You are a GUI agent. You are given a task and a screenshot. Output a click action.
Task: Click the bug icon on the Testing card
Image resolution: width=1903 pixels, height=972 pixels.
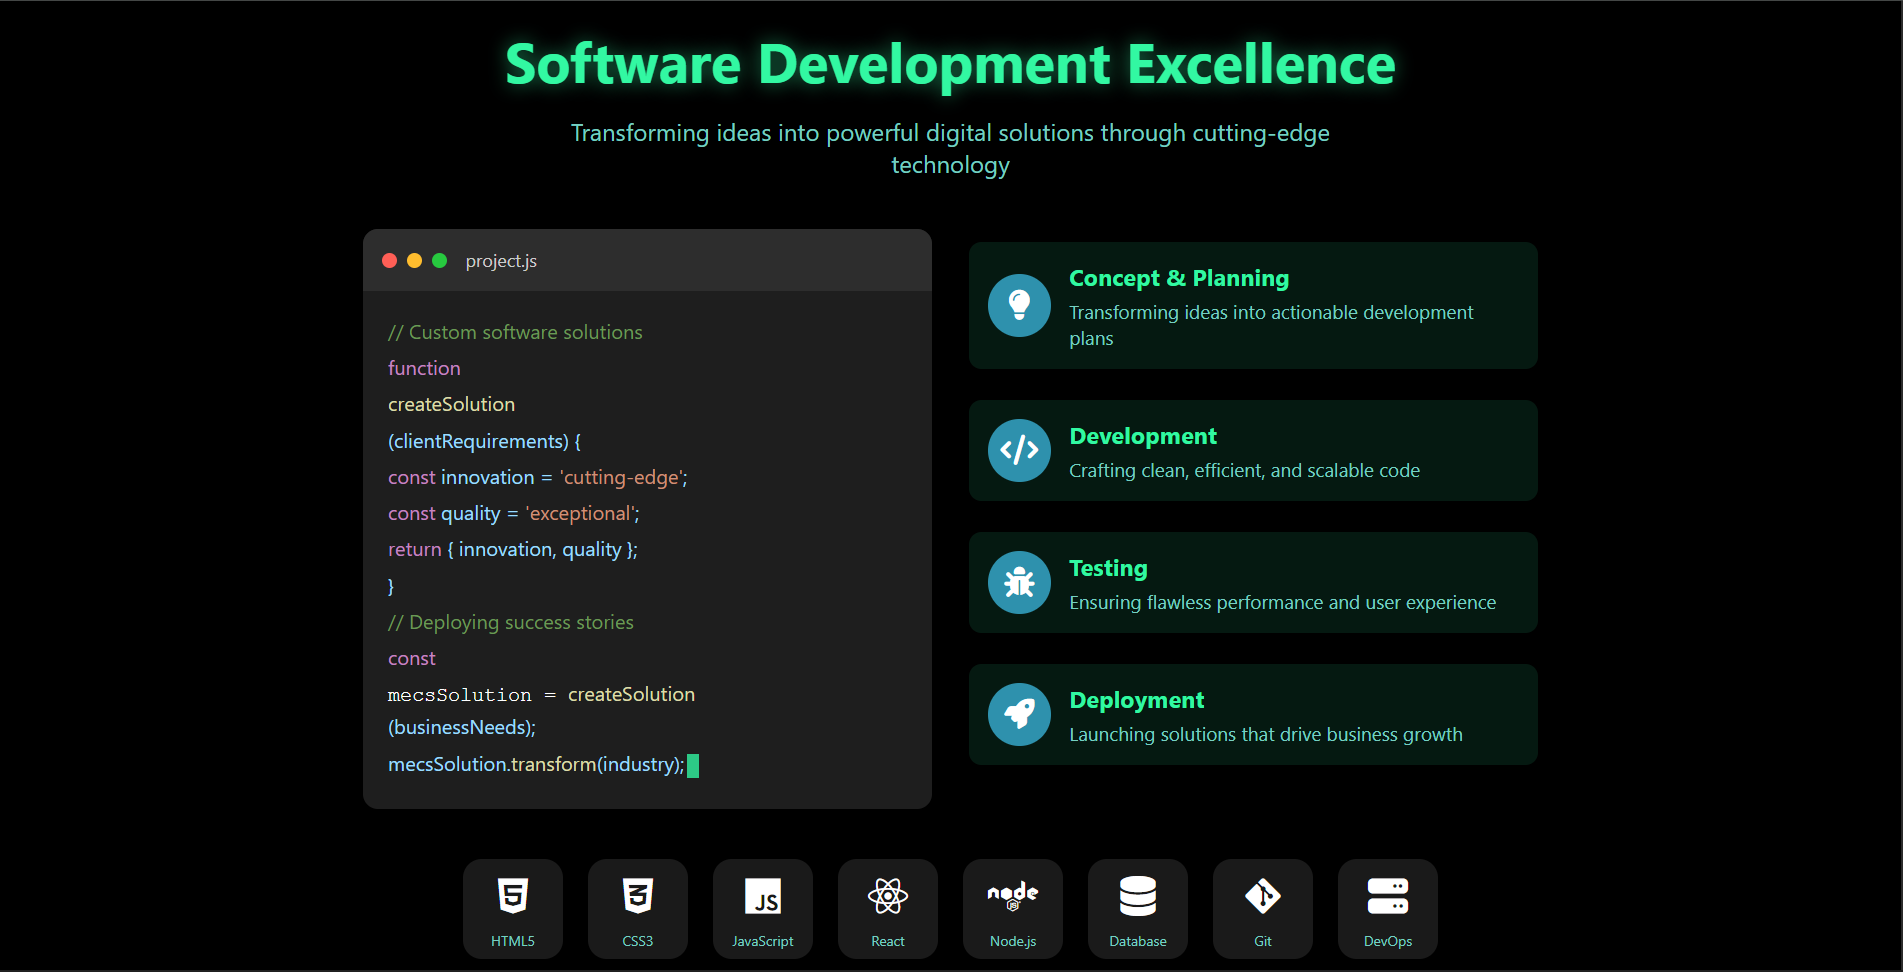1019,582
